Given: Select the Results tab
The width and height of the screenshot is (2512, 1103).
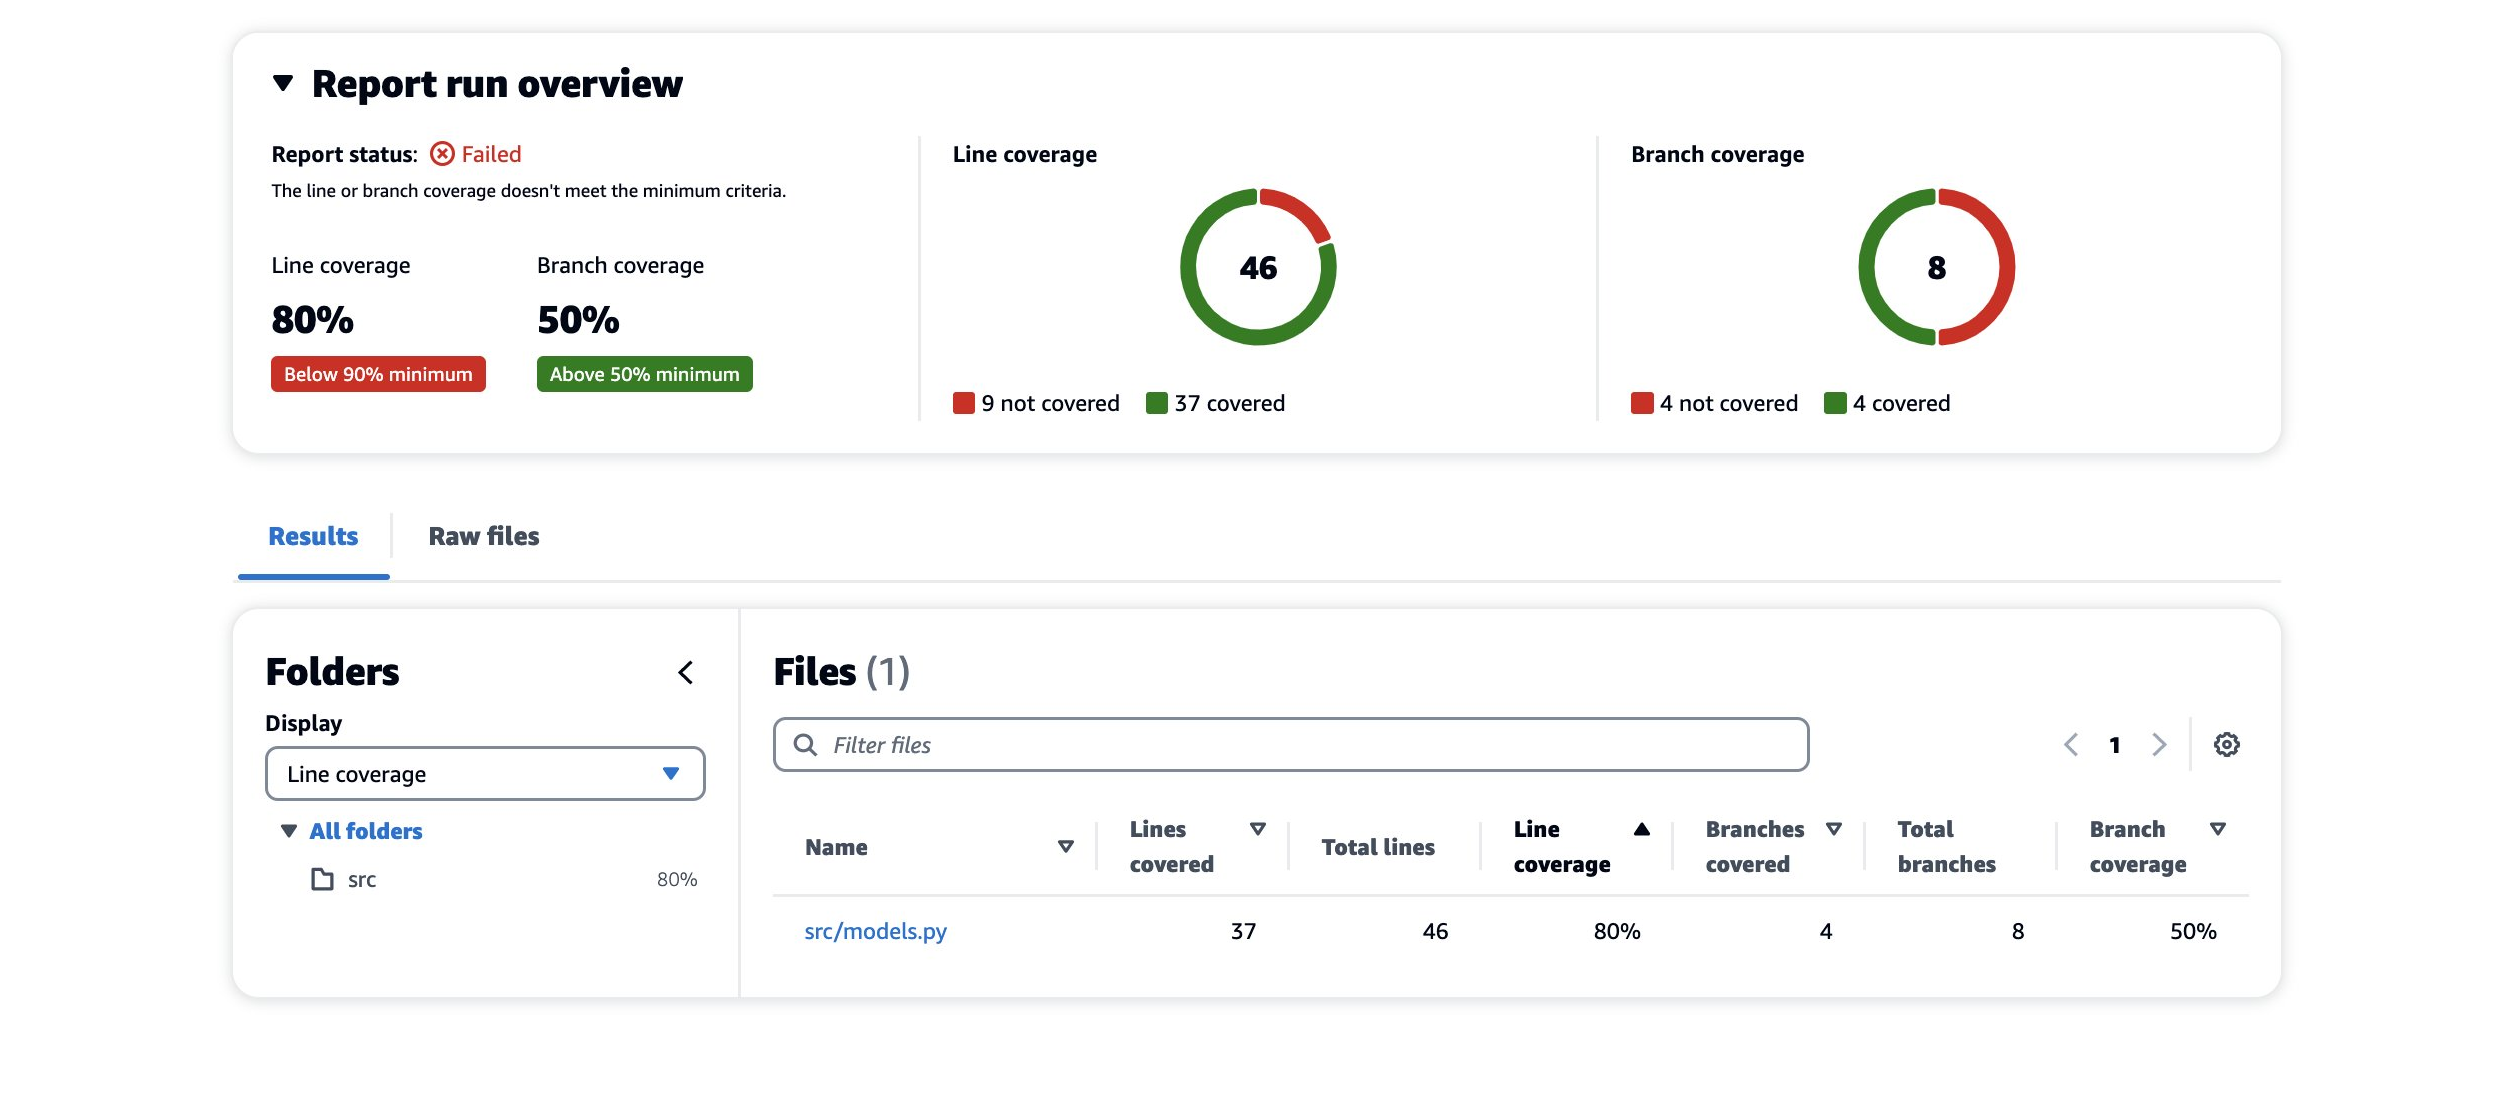Looking at the screenshot, I should click(x=313, y=537).
